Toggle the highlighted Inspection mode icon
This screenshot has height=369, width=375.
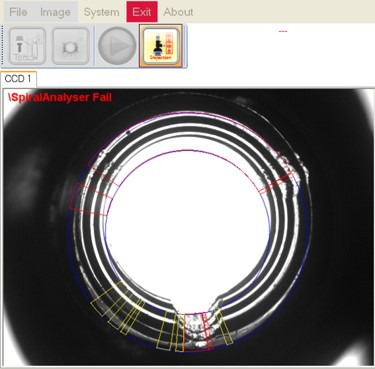(x=161, y=46)
